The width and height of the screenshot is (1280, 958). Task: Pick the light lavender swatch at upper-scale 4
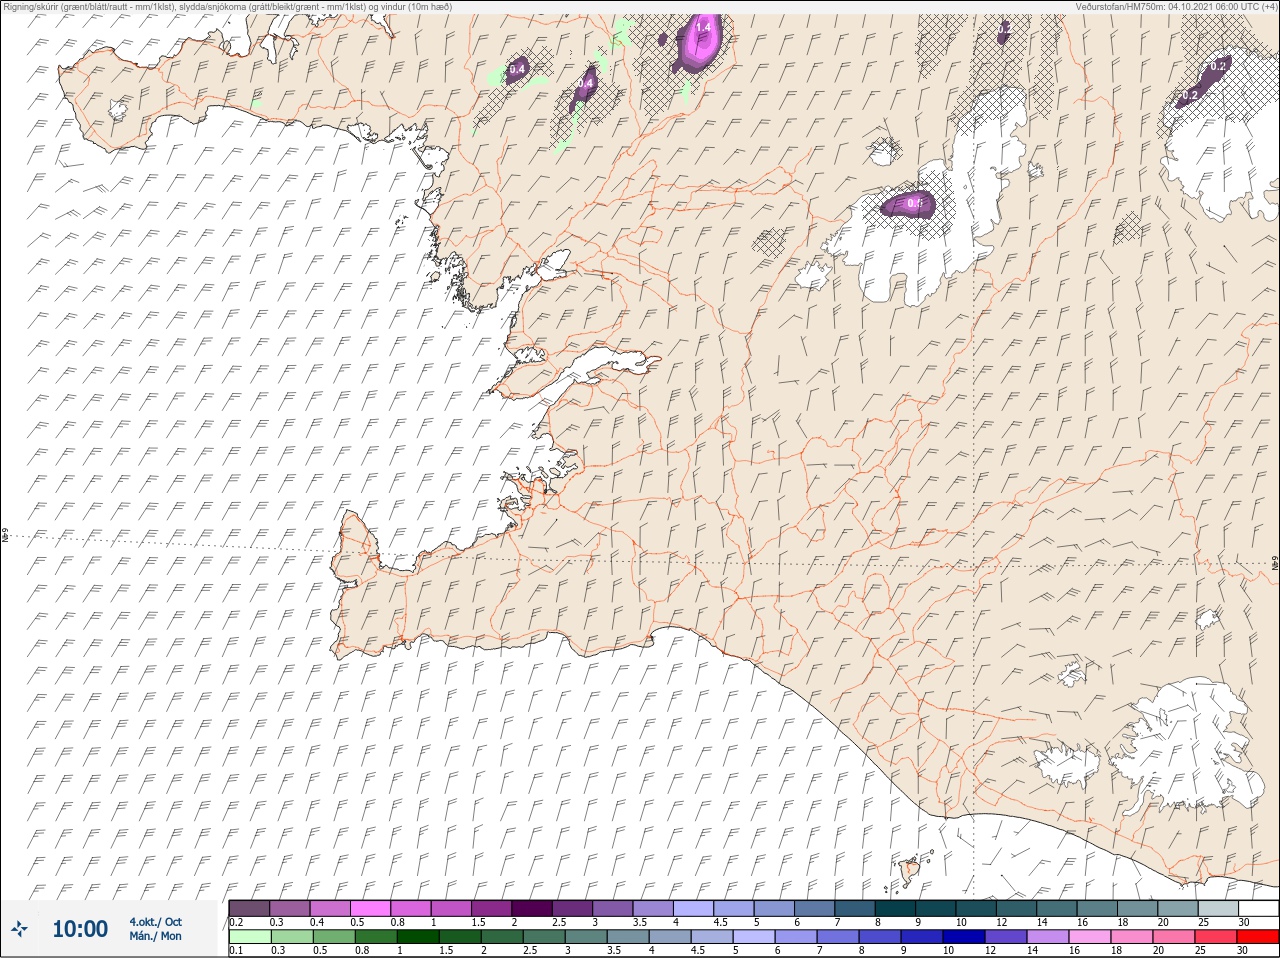tap(694, 908)
